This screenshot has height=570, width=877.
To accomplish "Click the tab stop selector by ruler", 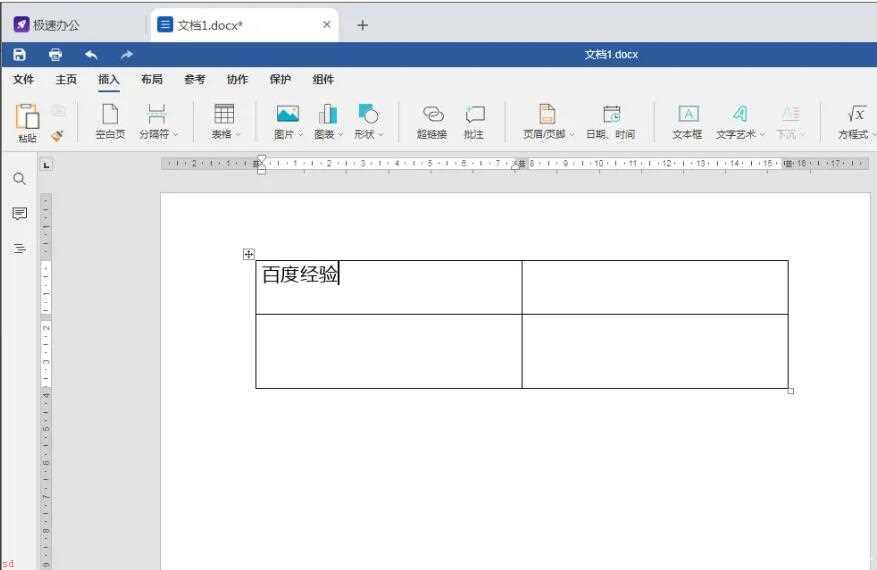I will coord(46,164).
